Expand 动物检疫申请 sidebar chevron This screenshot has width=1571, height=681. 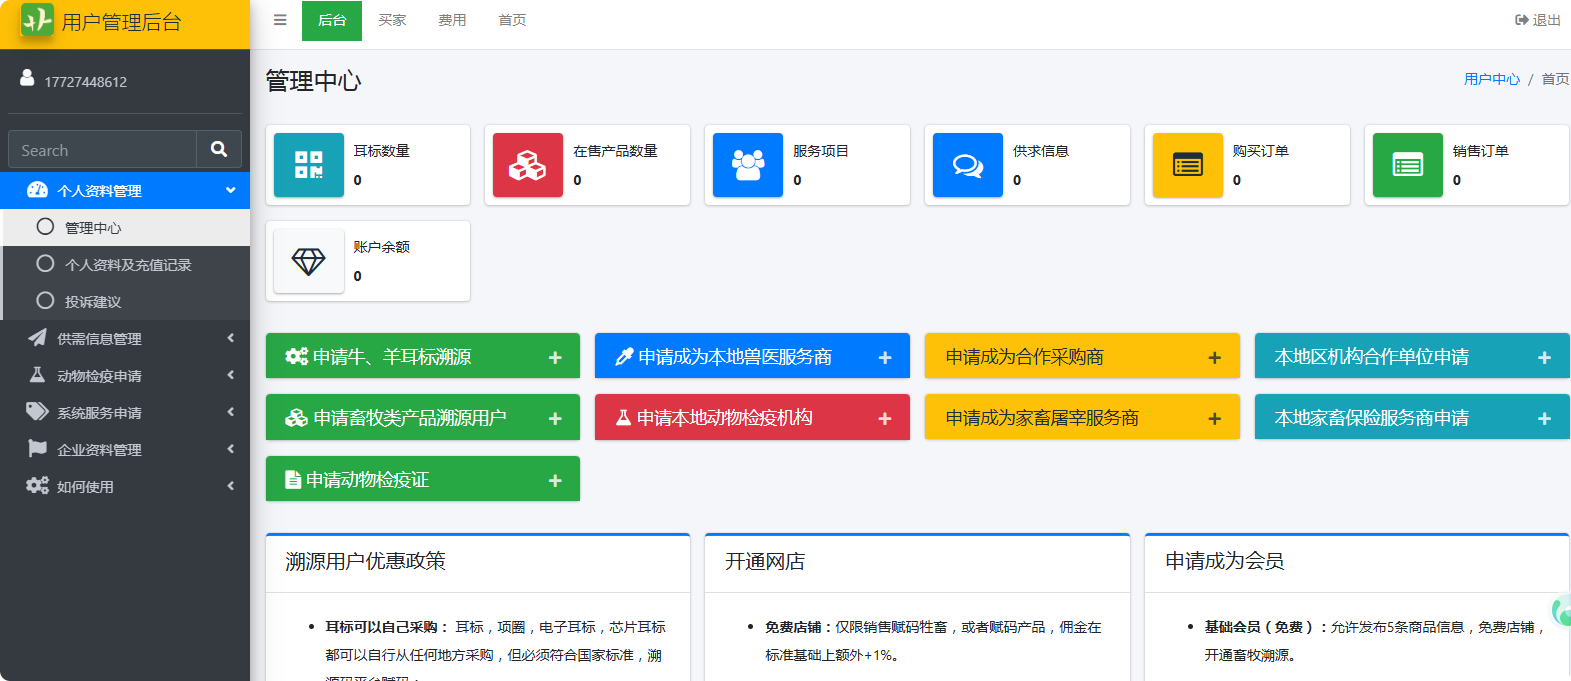(x=231, y=375)
